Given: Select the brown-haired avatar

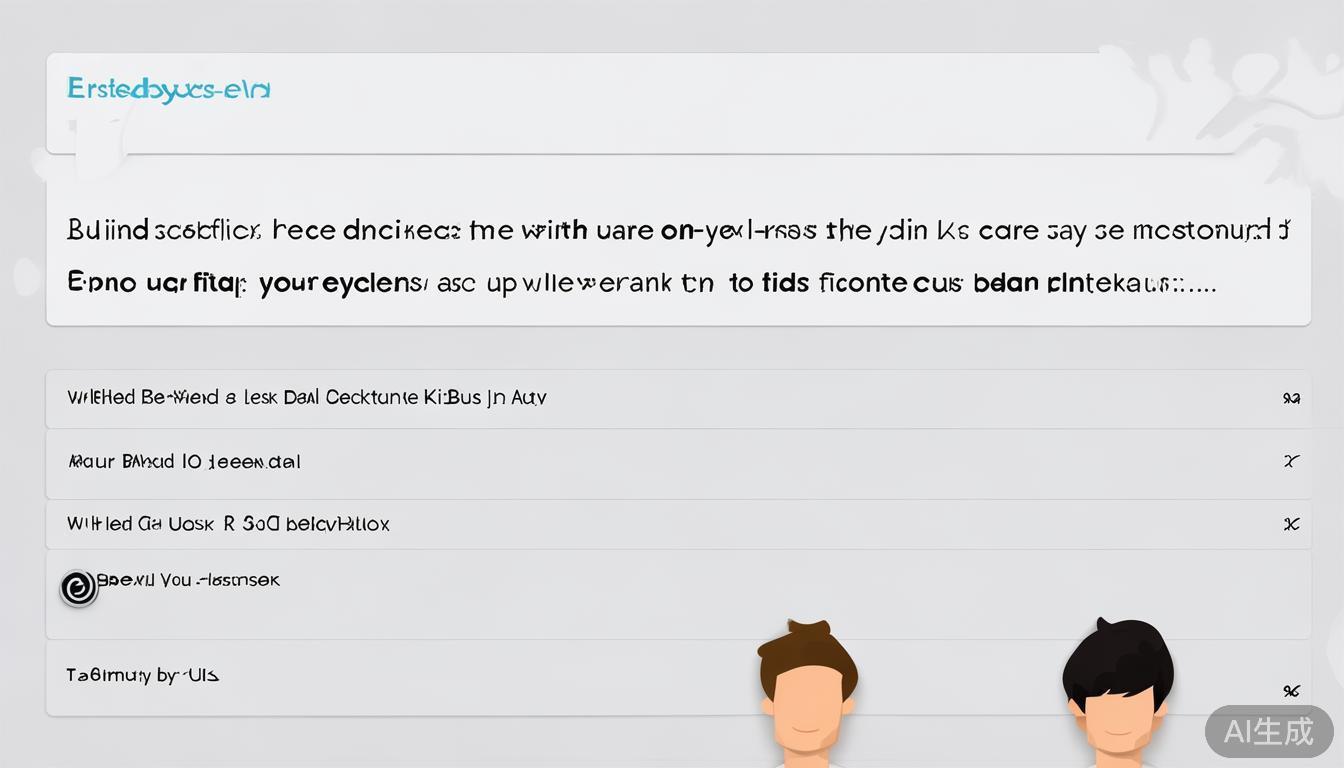Looking at the screenshot, I should click(x=807, y=688).
